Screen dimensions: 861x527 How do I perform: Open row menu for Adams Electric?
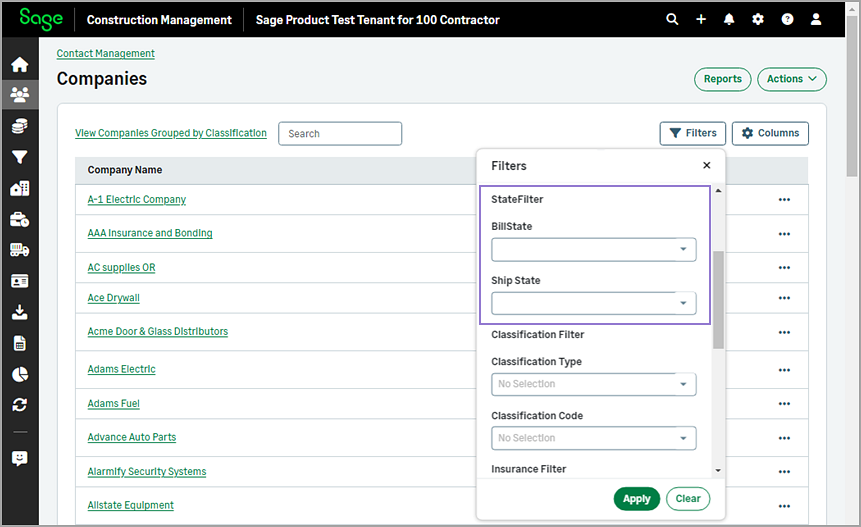[784, 370]
